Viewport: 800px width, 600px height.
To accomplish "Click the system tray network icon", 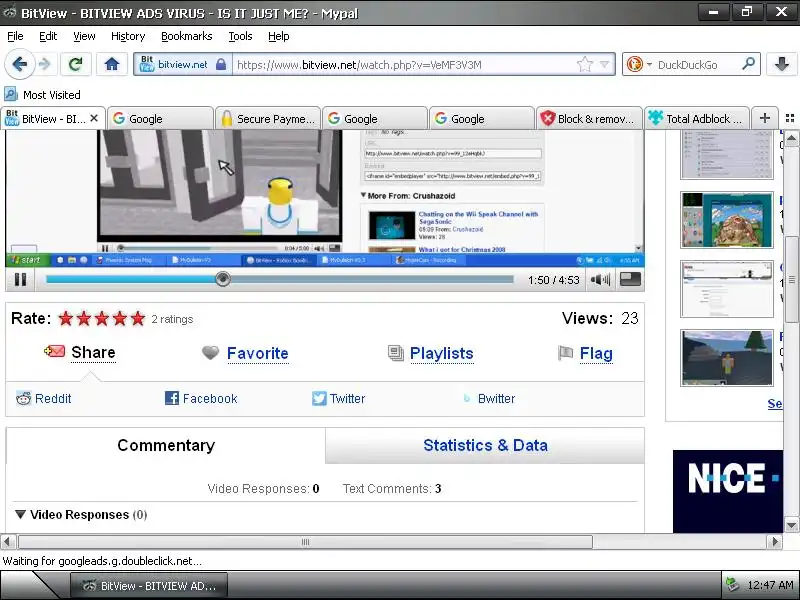I will (x=732, y=585).
